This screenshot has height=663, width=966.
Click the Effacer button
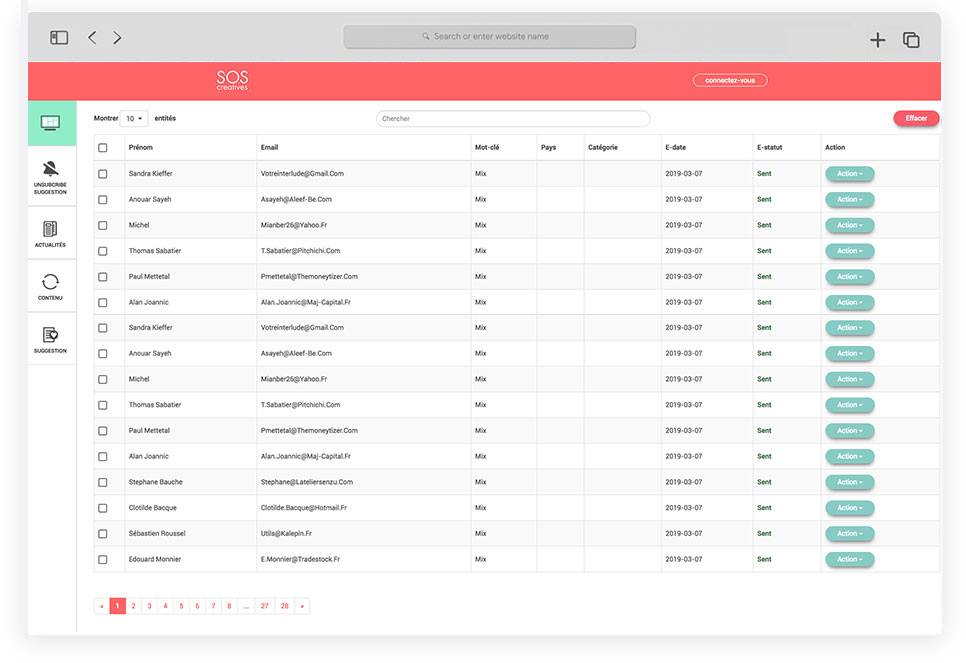[x=916, y=118]
